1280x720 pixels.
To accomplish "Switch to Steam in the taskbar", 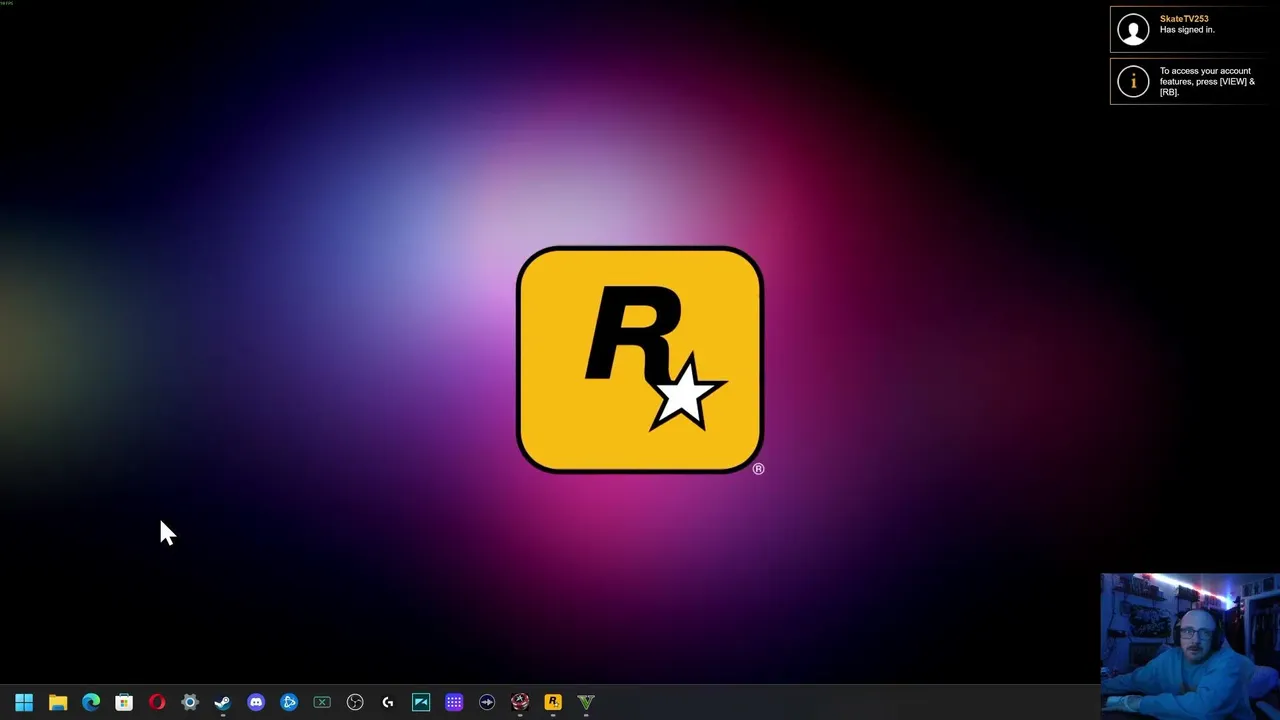I will [222, 702].
